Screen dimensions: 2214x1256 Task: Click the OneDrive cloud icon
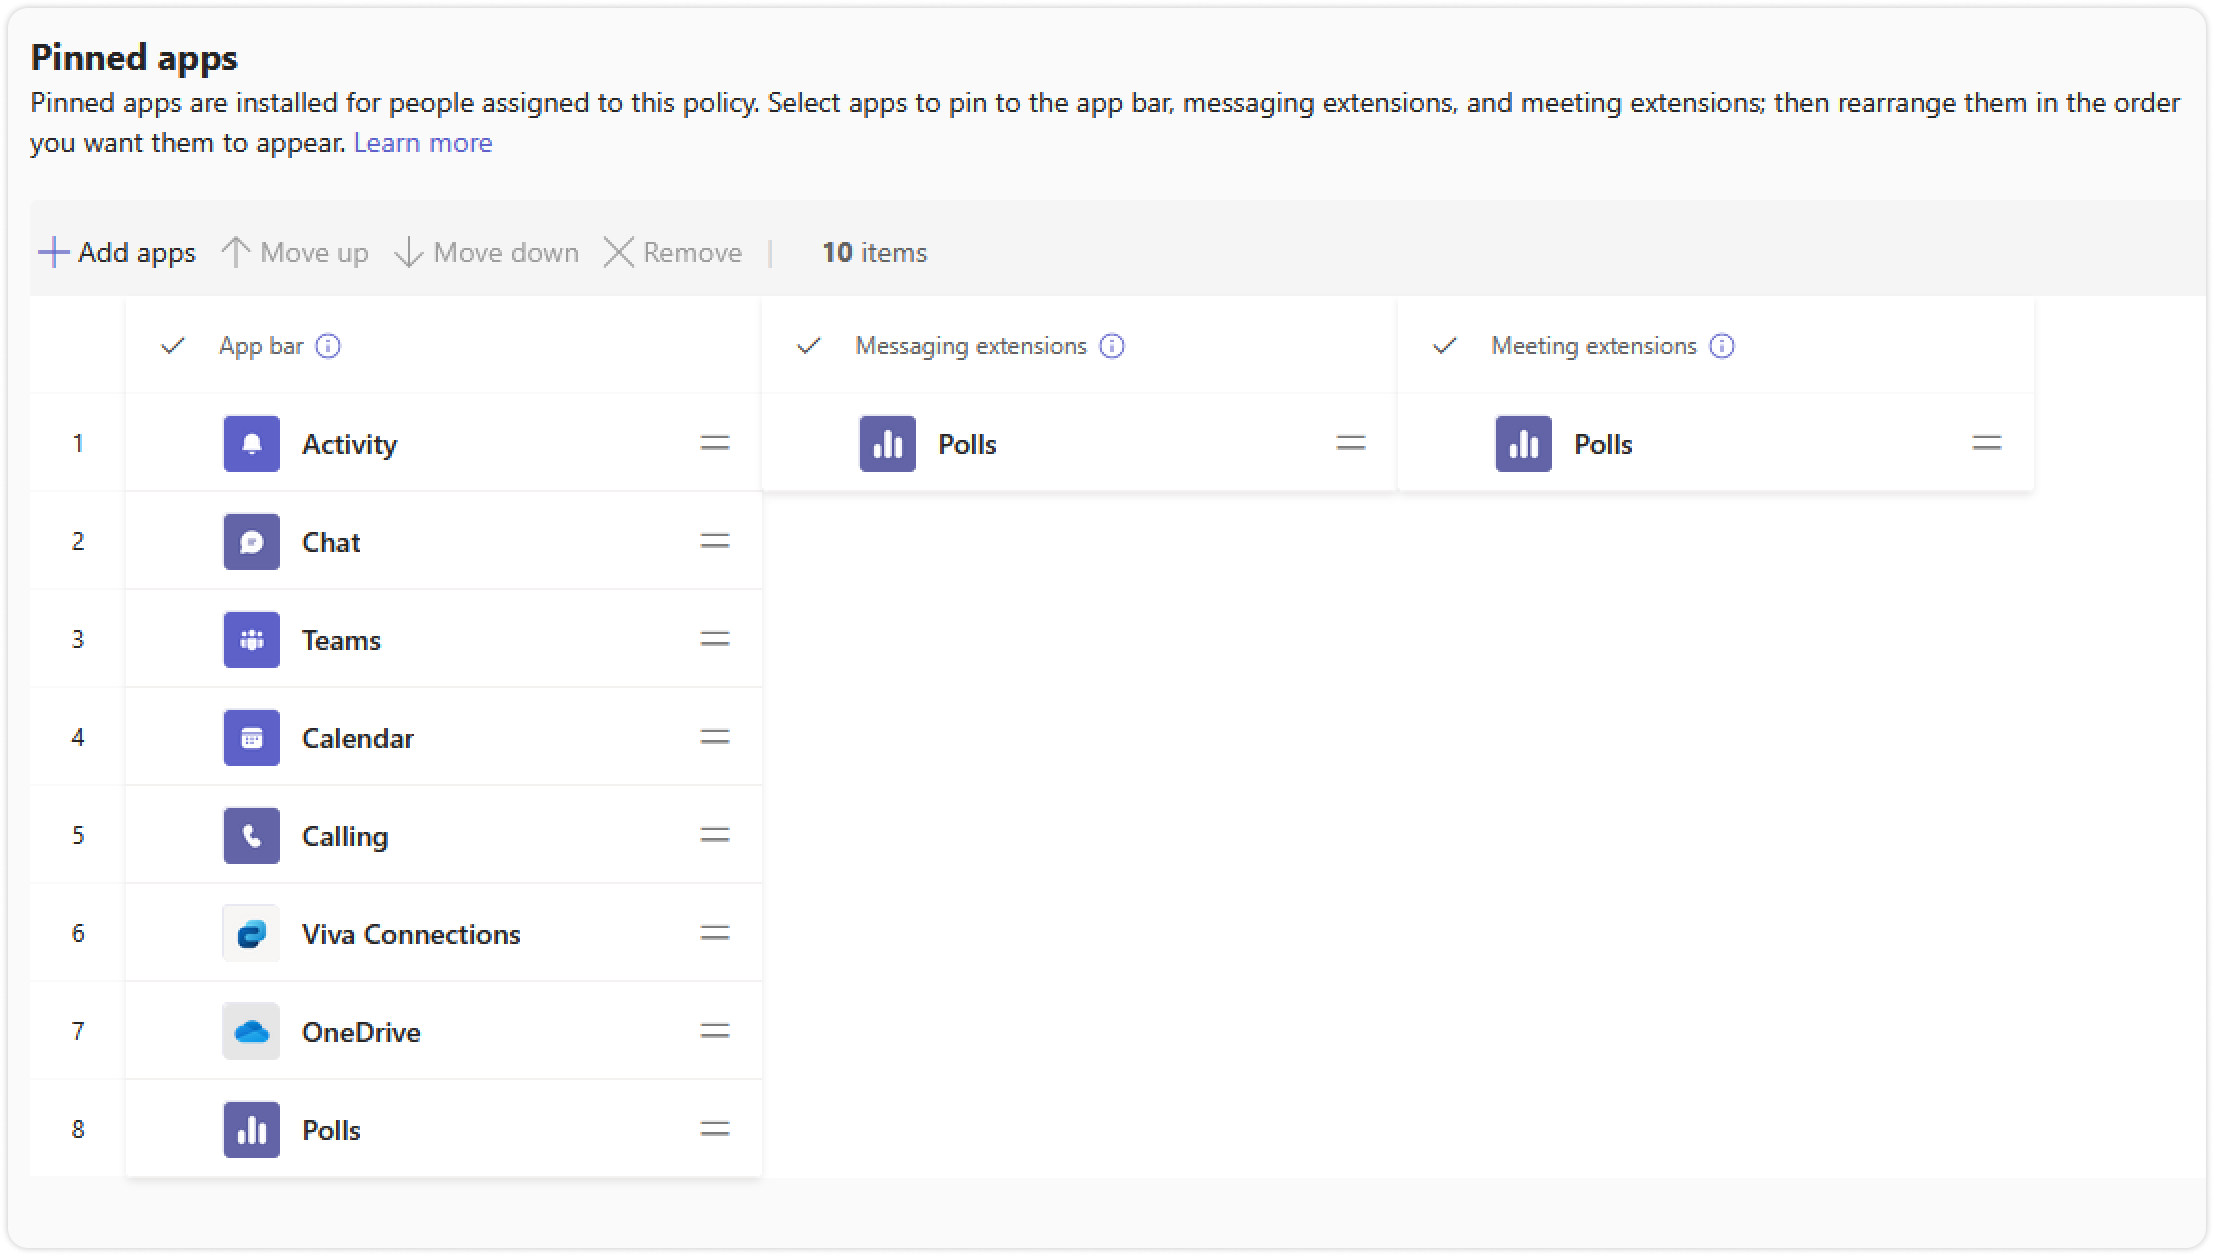[x=251, y=1032]
